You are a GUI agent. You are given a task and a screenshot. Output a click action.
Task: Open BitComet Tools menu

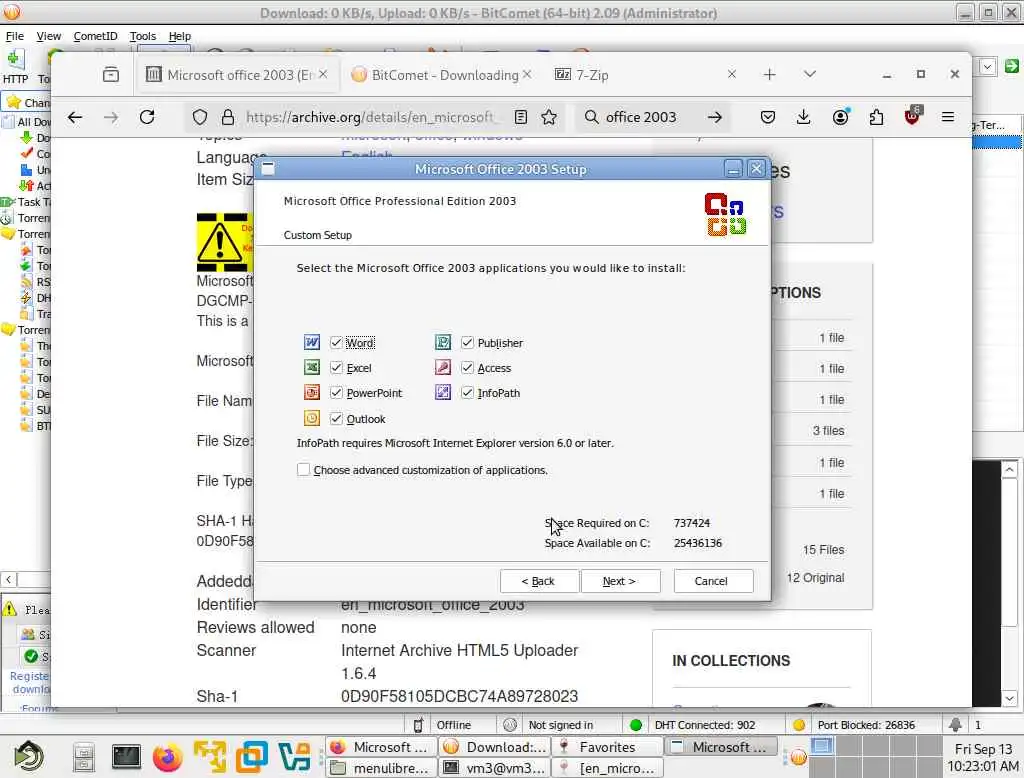point(142,36)
